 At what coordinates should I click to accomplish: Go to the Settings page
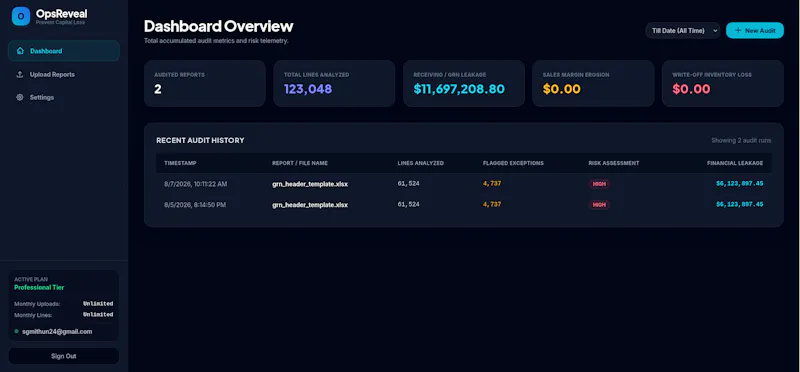pos(64,97)
